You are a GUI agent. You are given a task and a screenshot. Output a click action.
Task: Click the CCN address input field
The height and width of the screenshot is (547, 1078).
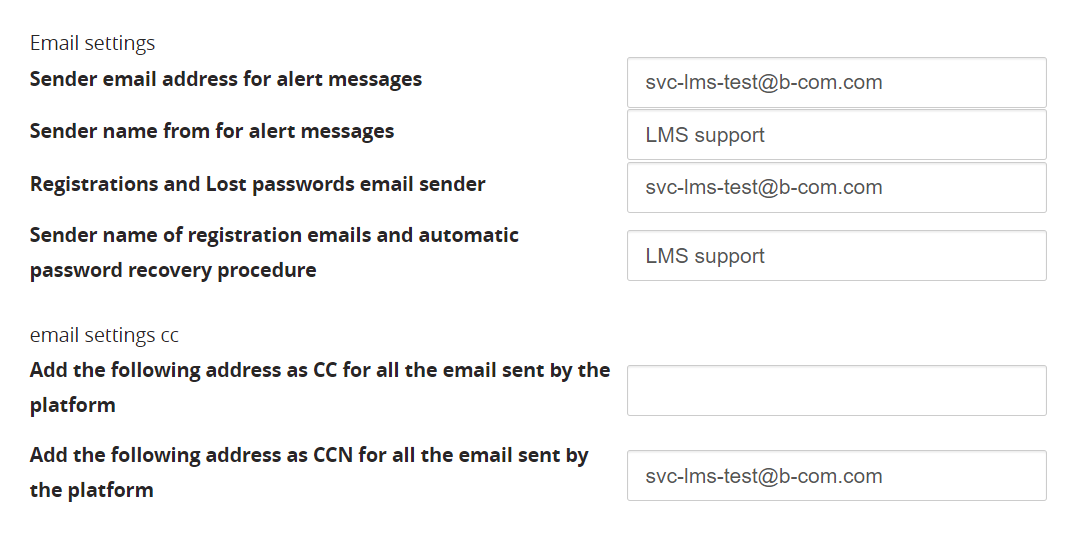[836, 476]
